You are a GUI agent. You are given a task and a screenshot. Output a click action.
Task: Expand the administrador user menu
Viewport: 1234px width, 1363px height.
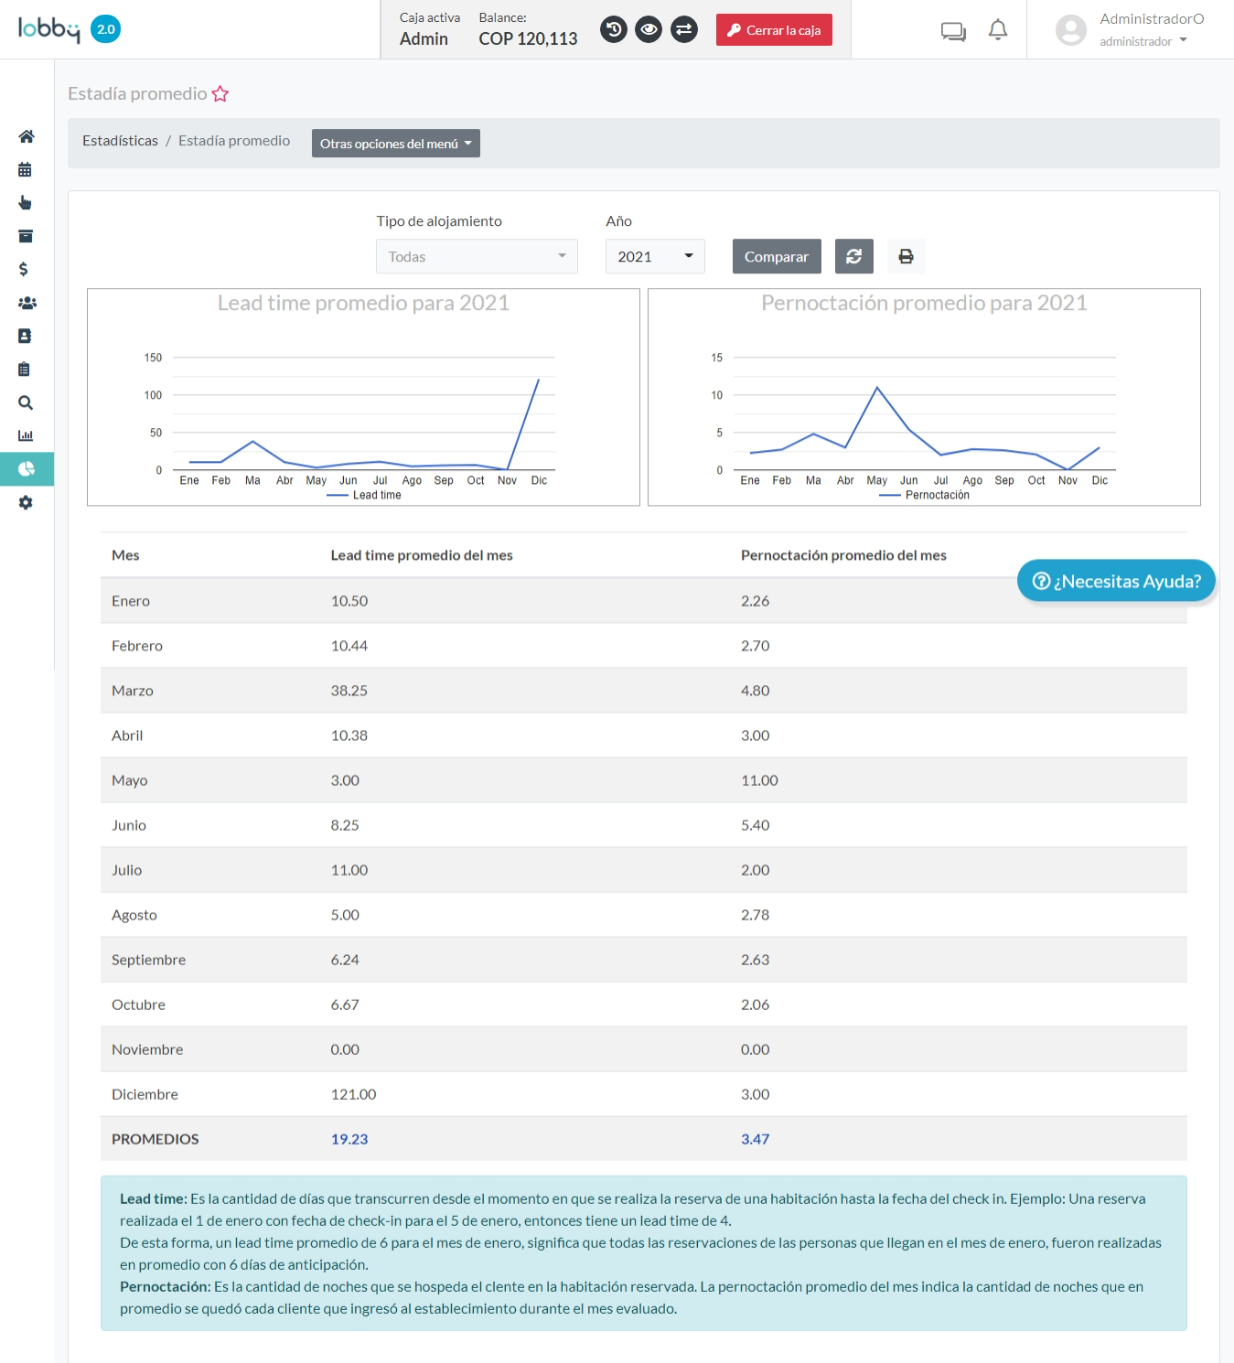click(x=1143, y=41)
